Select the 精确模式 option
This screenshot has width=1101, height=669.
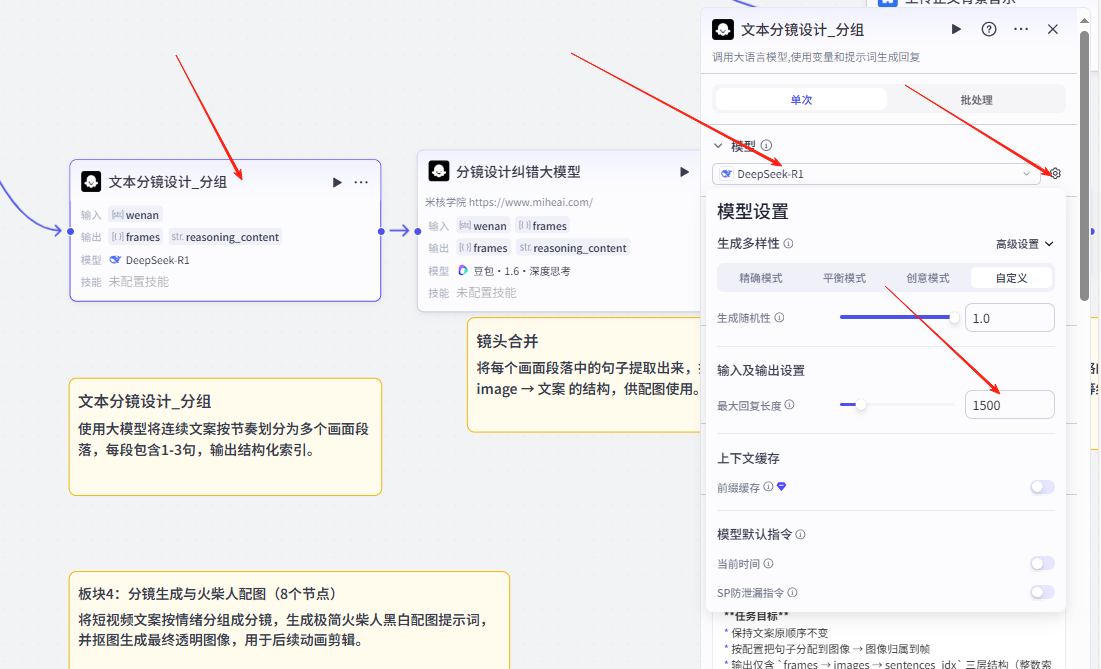tap(760, 278)
